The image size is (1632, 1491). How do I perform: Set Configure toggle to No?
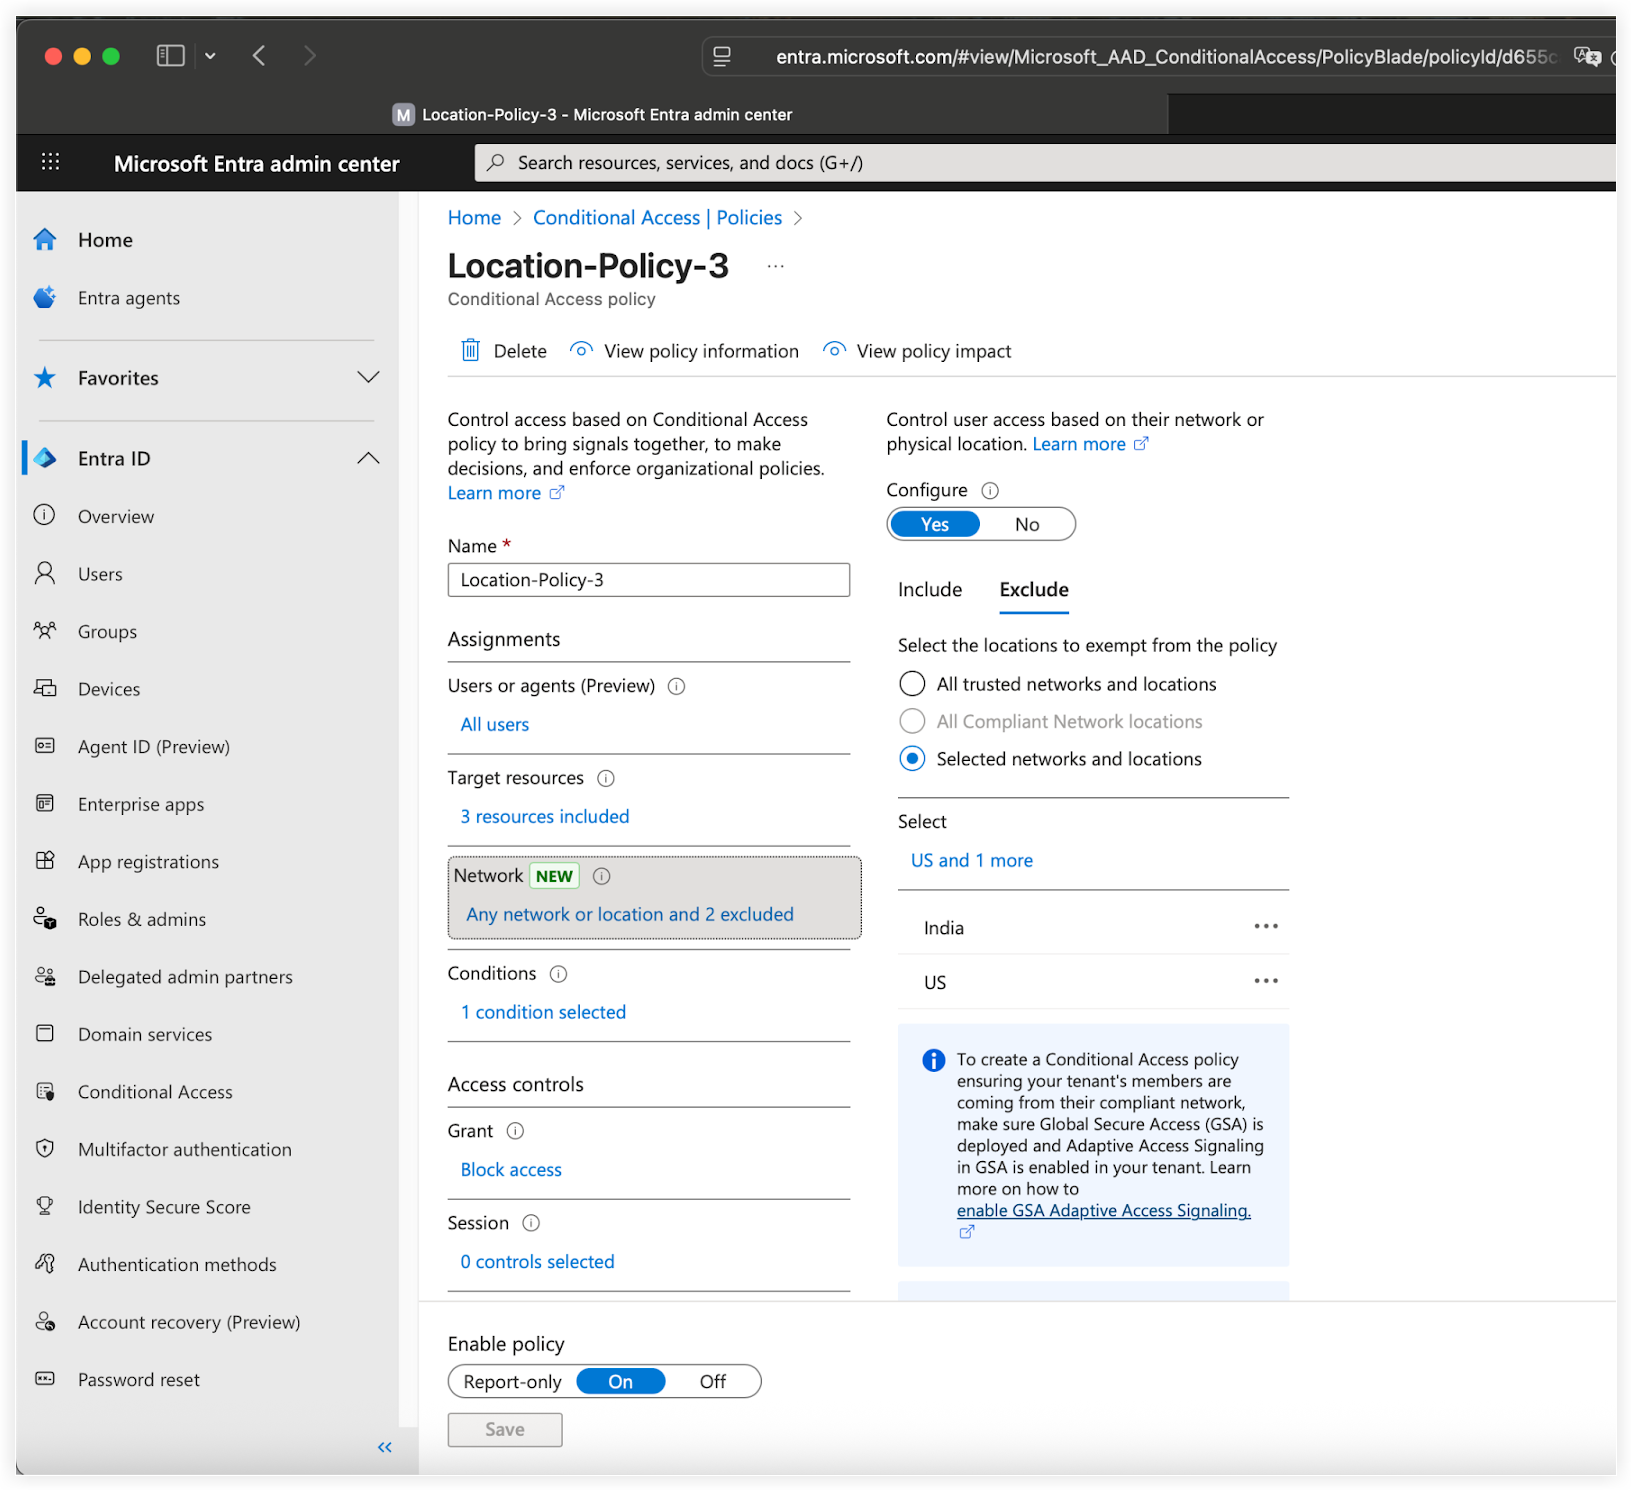[1027, 523]
